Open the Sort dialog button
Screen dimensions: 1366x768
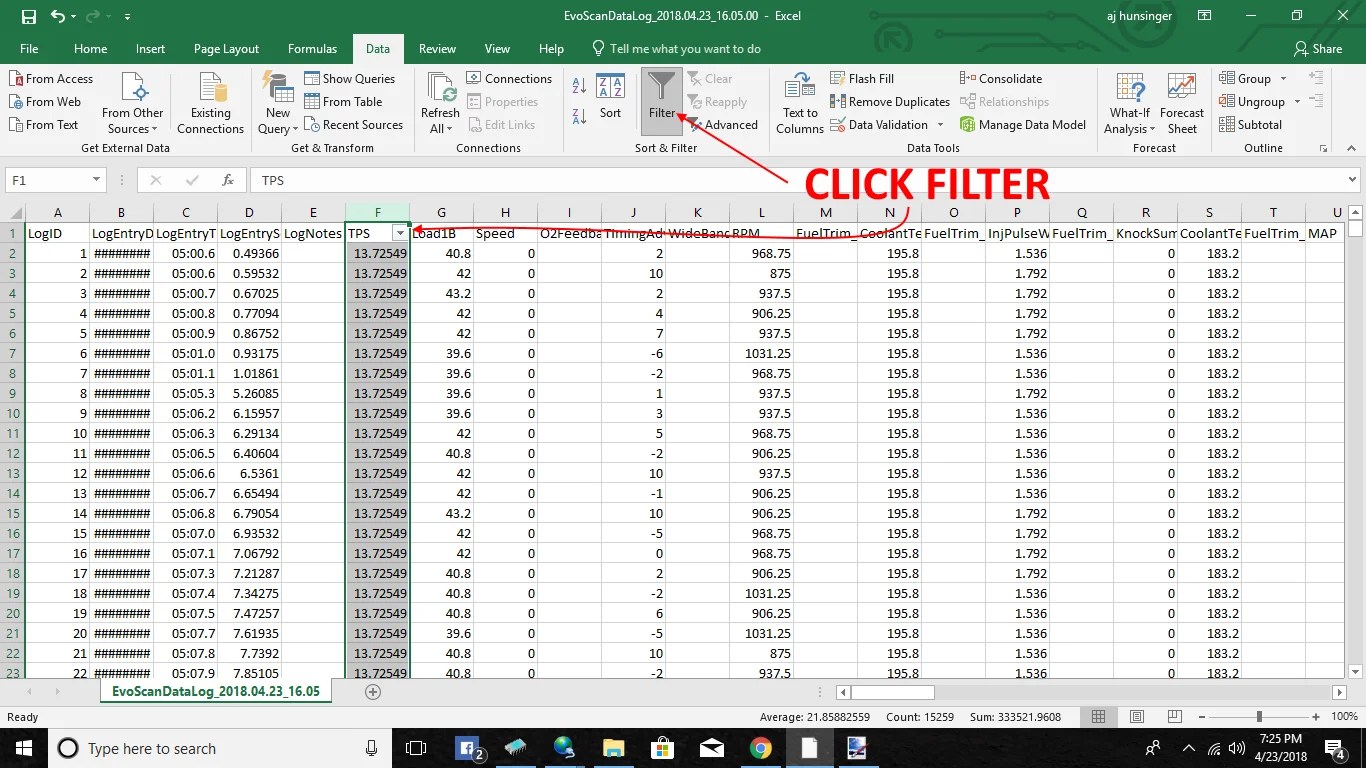[x=611, y=98]
